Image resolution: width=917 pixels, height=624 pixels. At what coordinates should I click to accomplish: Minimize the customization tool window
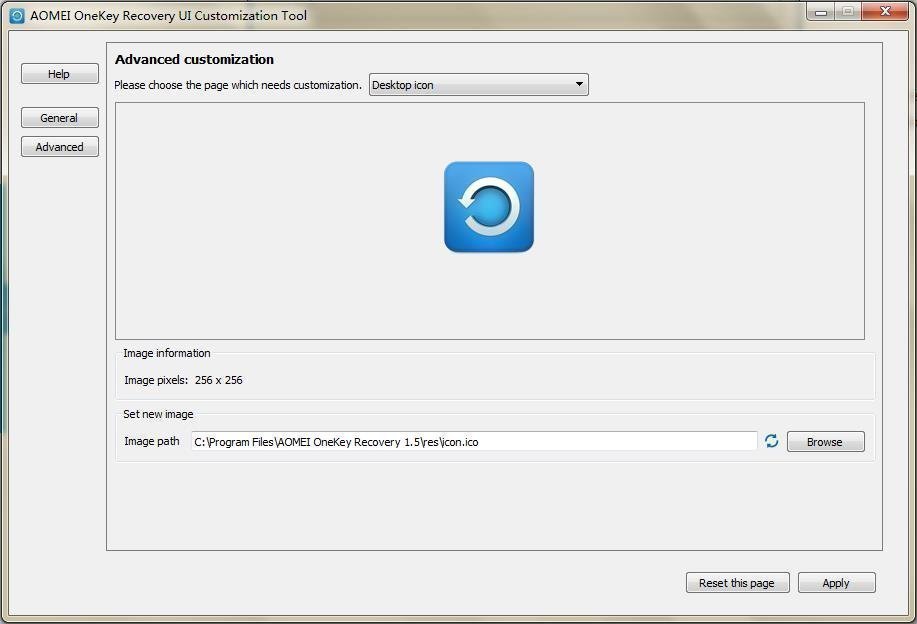pos(821,12)
